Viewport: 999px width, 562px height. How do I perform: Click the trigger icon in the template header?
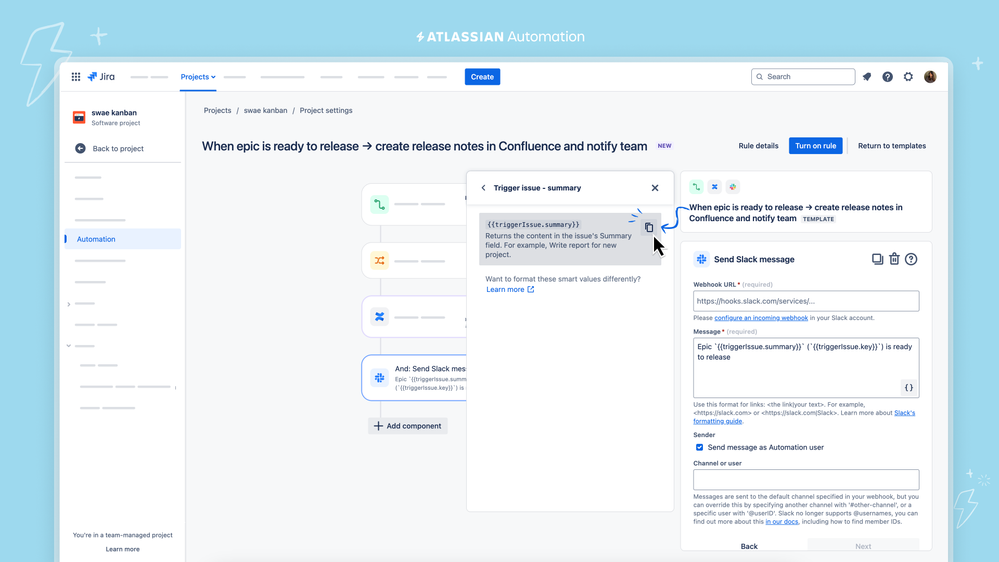pyautogui.click(x=696, y=187)
